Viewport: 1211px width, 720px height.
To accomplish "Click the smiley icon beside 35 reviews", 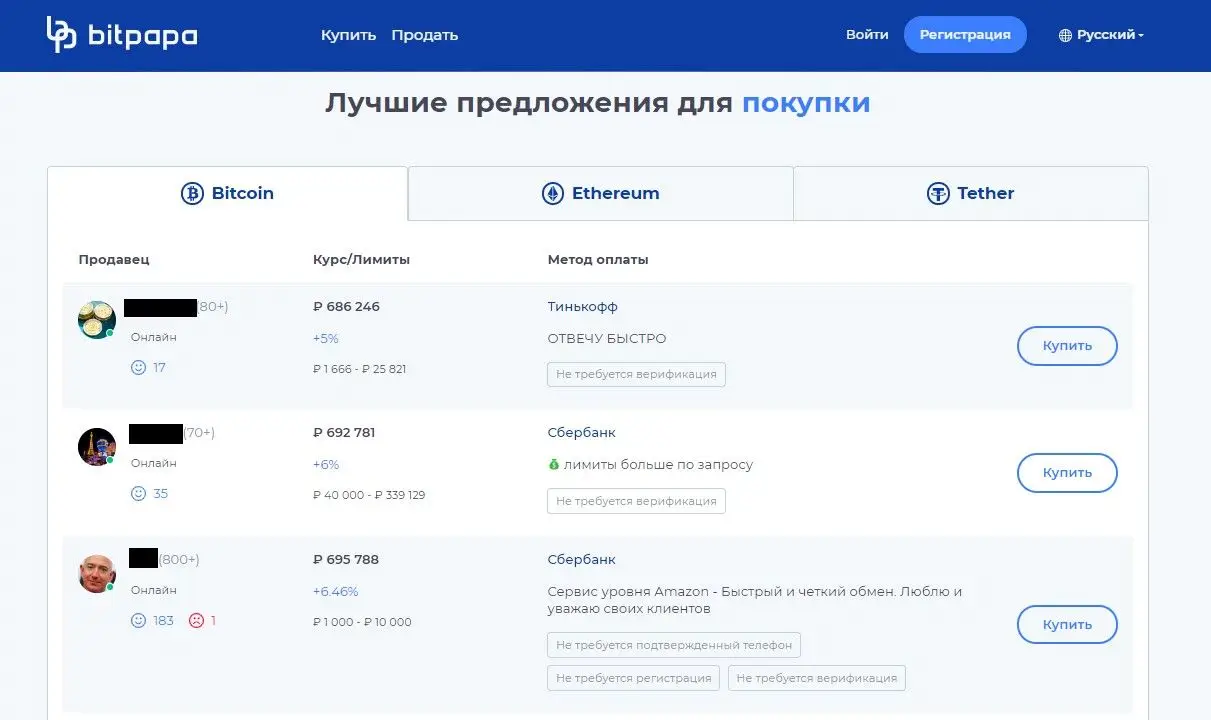I will 138,493.
